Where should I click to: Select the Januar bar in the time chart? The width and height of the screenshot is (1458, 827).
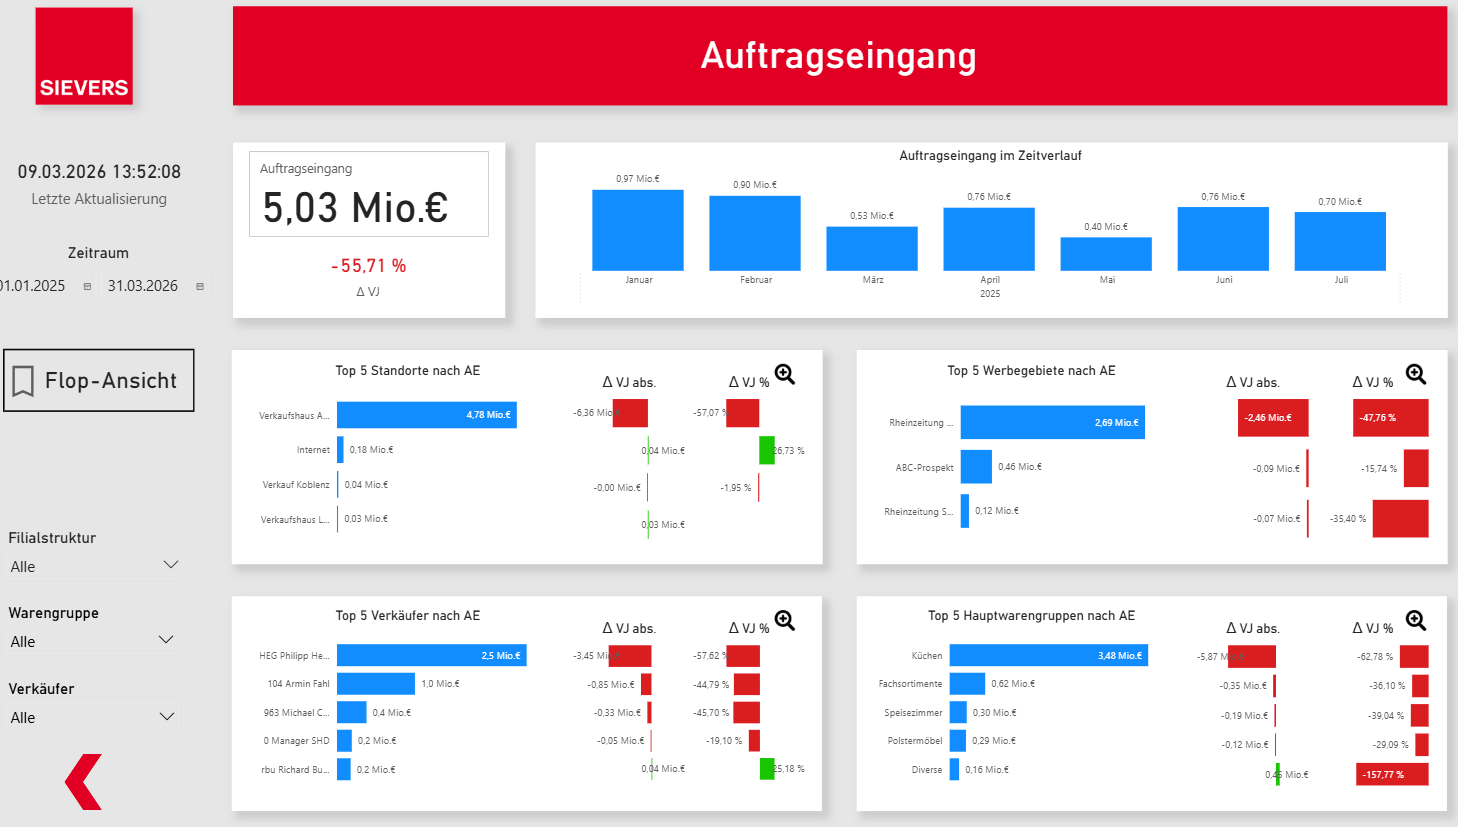pos(638,230)
